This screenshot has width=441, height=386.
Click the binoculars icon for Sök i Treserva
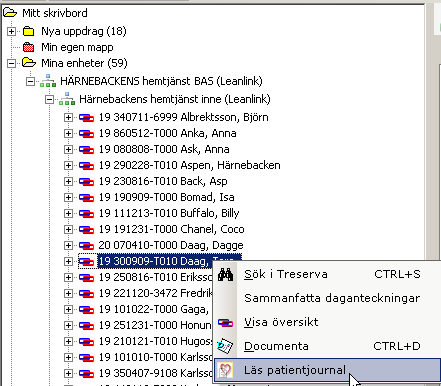pos(225,275)
